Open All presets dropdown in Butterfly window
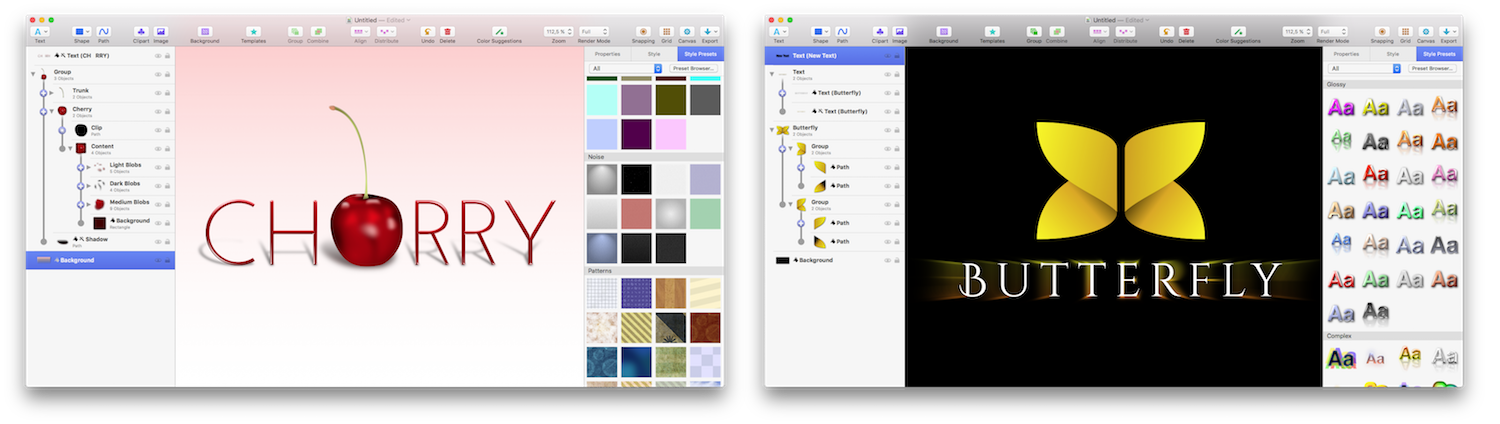 1365,68
